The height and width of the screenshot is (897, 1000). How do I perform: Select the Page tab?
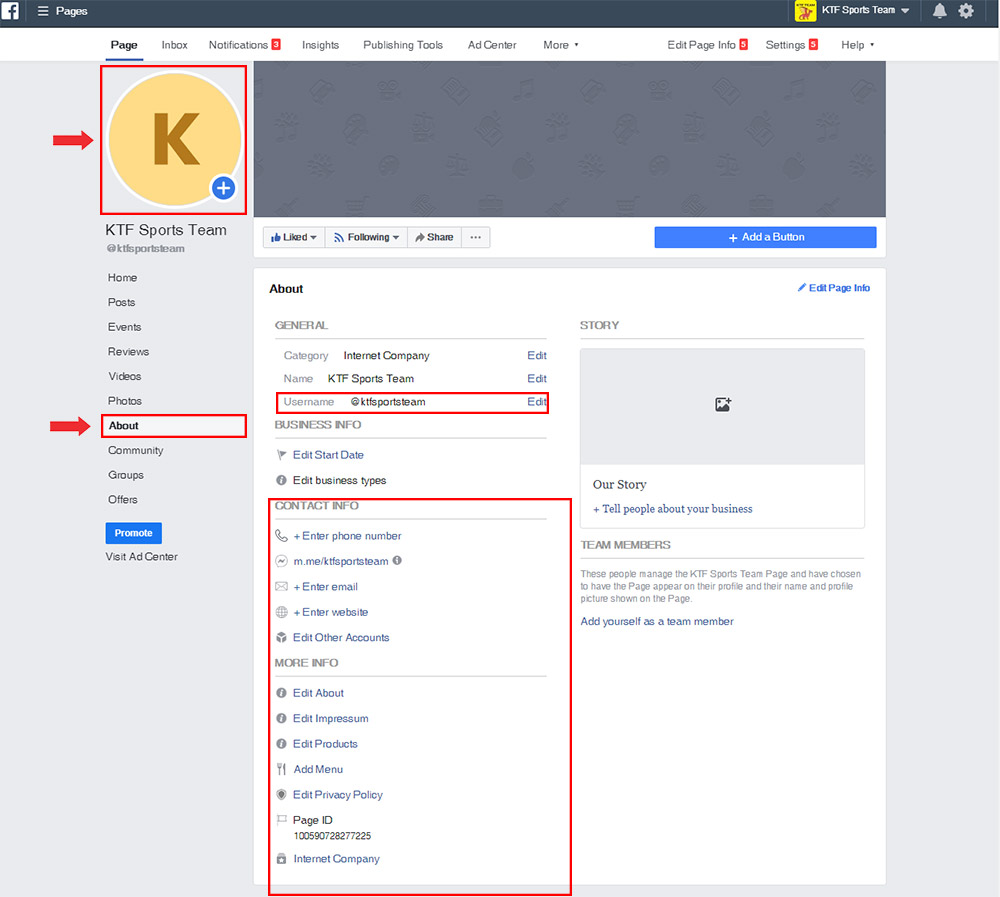[124, 45]
